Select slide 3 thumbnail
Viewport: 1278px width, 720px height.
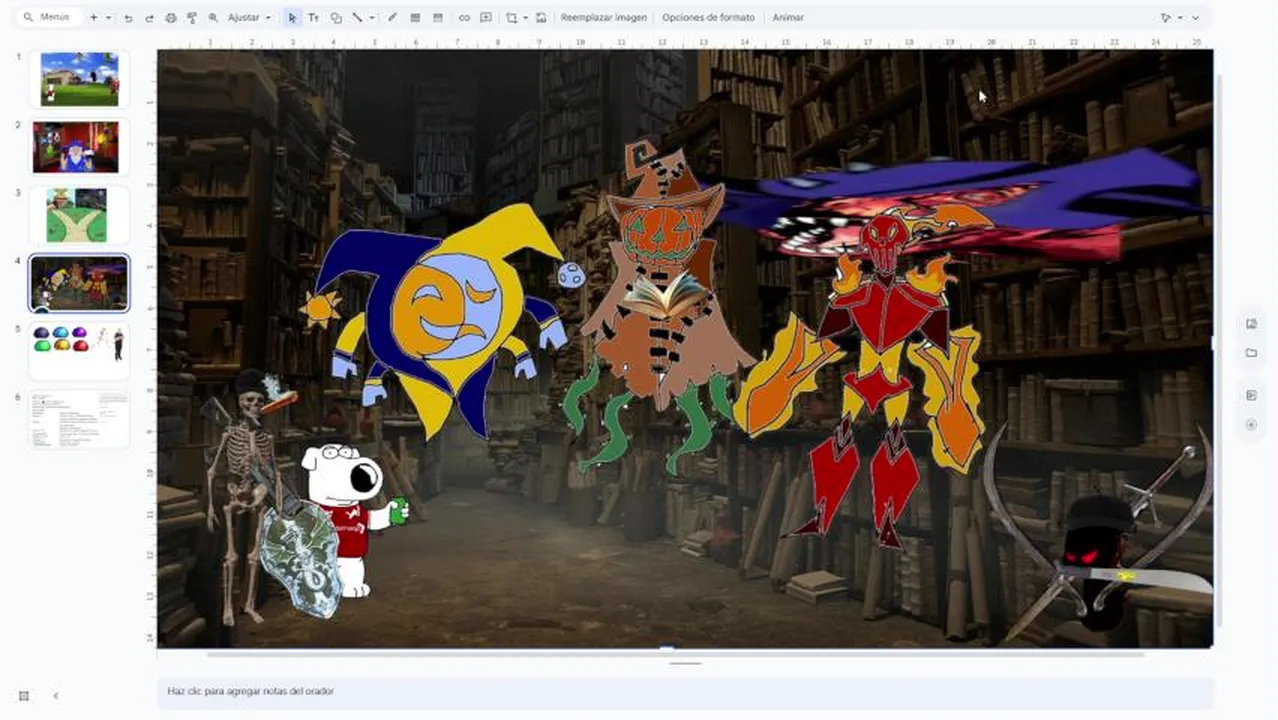(79, 214)
